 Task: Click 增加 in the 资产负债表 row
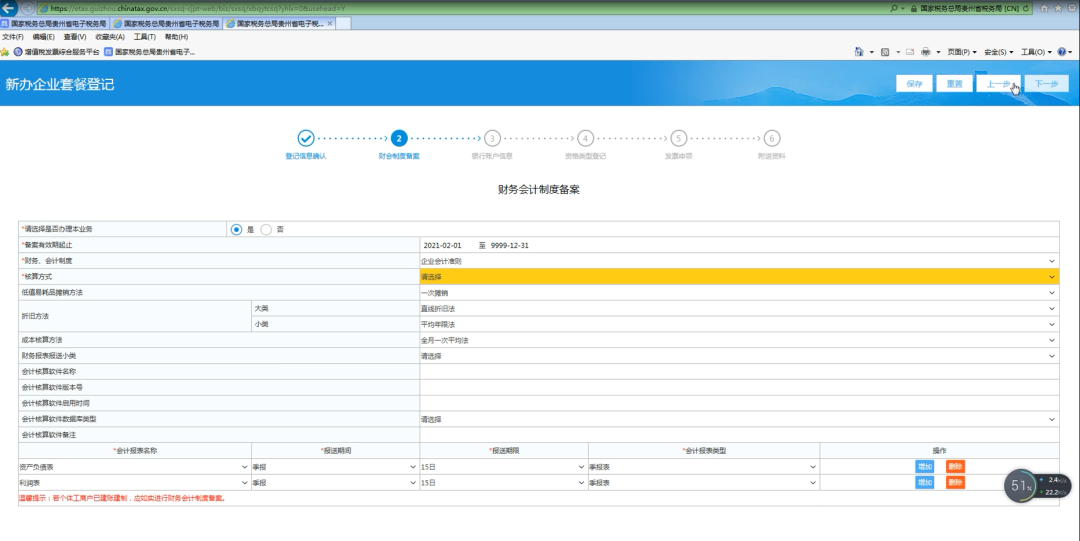(x=924, y=467)
